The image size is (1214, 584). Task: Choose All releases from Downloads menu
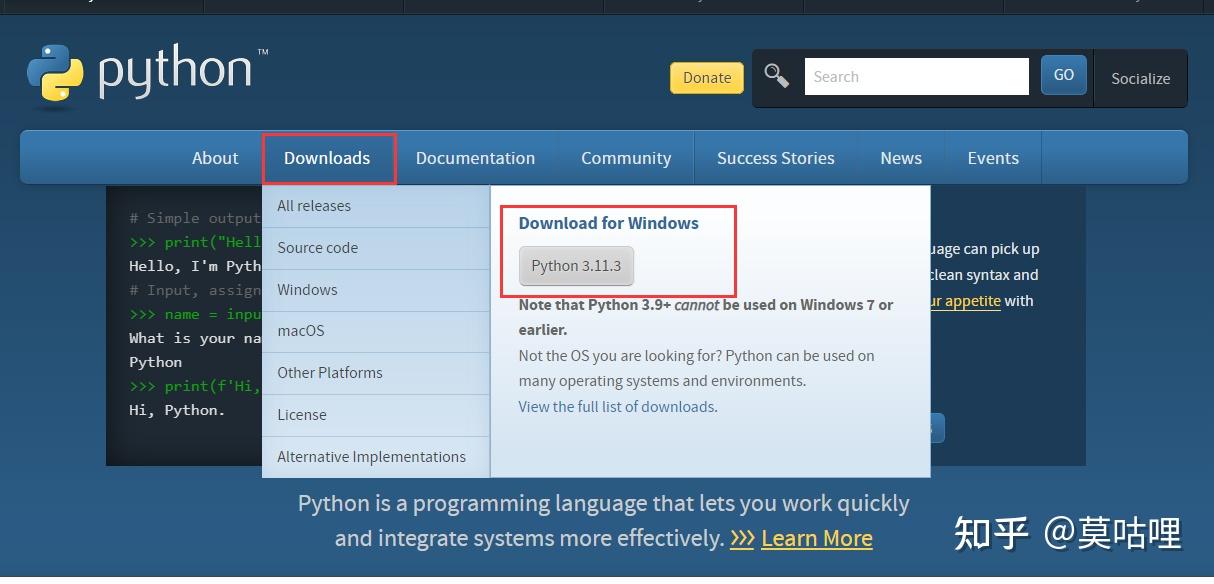(314, 206)
